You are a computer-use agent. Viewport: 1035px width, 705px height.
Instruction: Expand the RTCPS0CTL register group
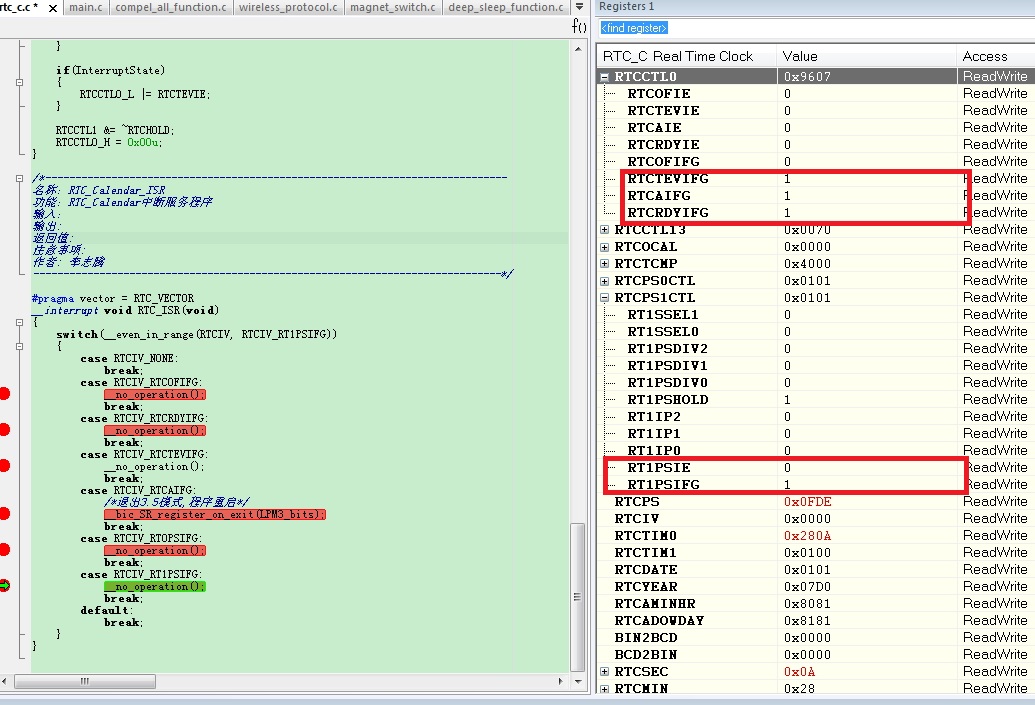[604, 281]
